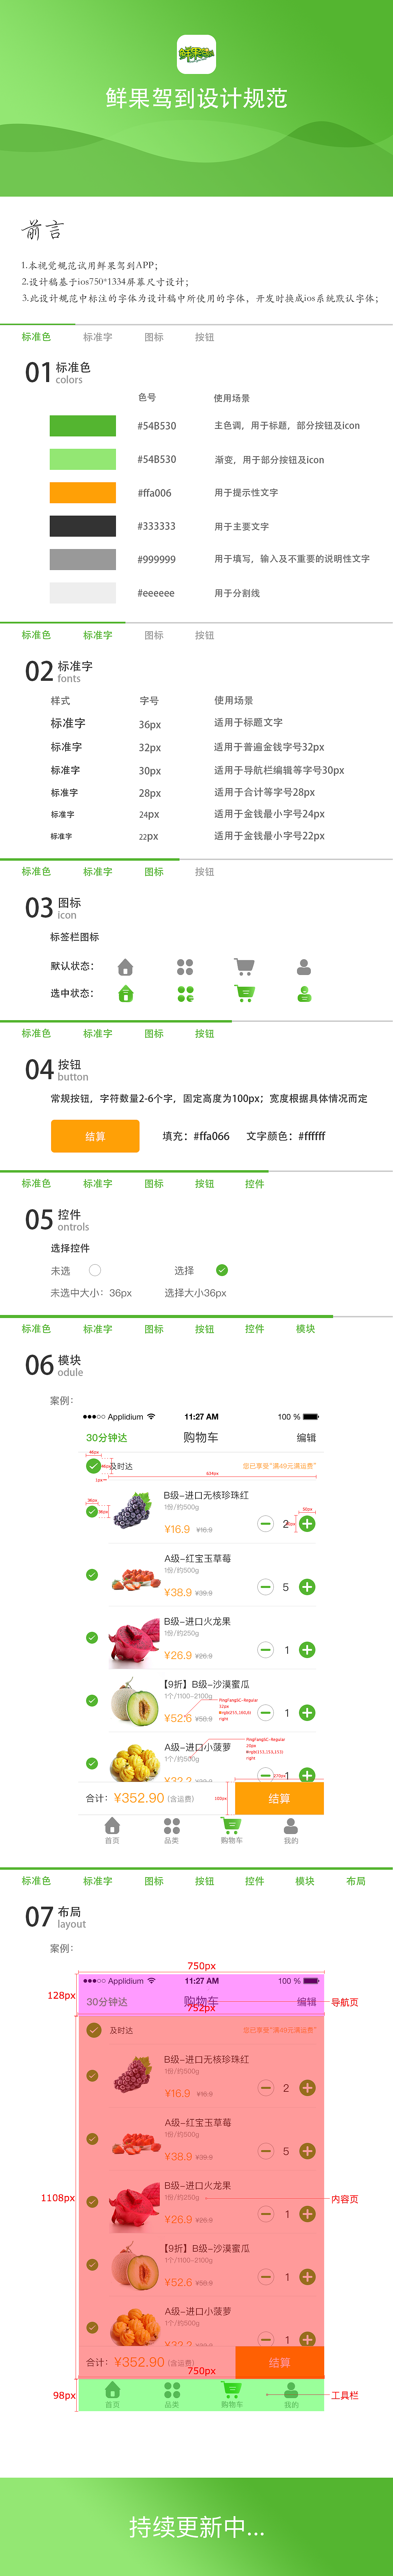
Task: Decrease 沙漠蜜瓜 quantity in section 06 mockup
Action: 265,1713
